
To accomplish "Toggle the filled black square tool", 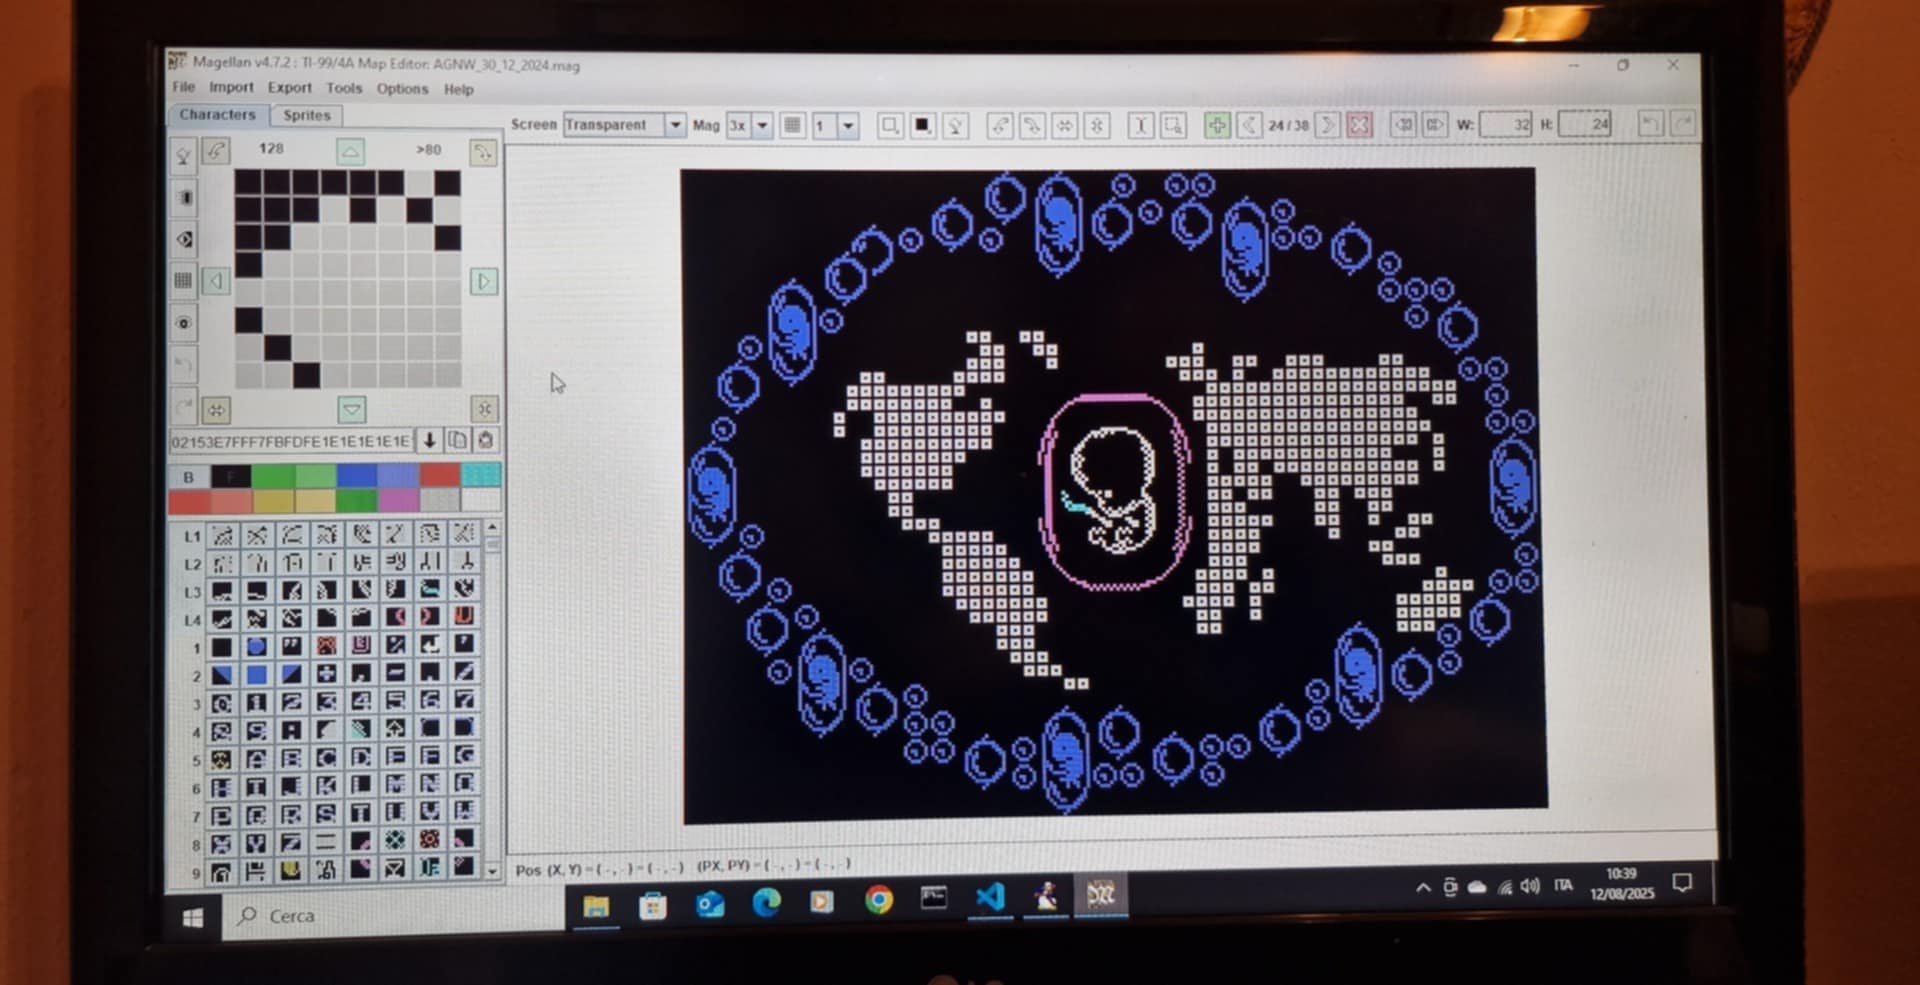I will click(x=922, y=125).
